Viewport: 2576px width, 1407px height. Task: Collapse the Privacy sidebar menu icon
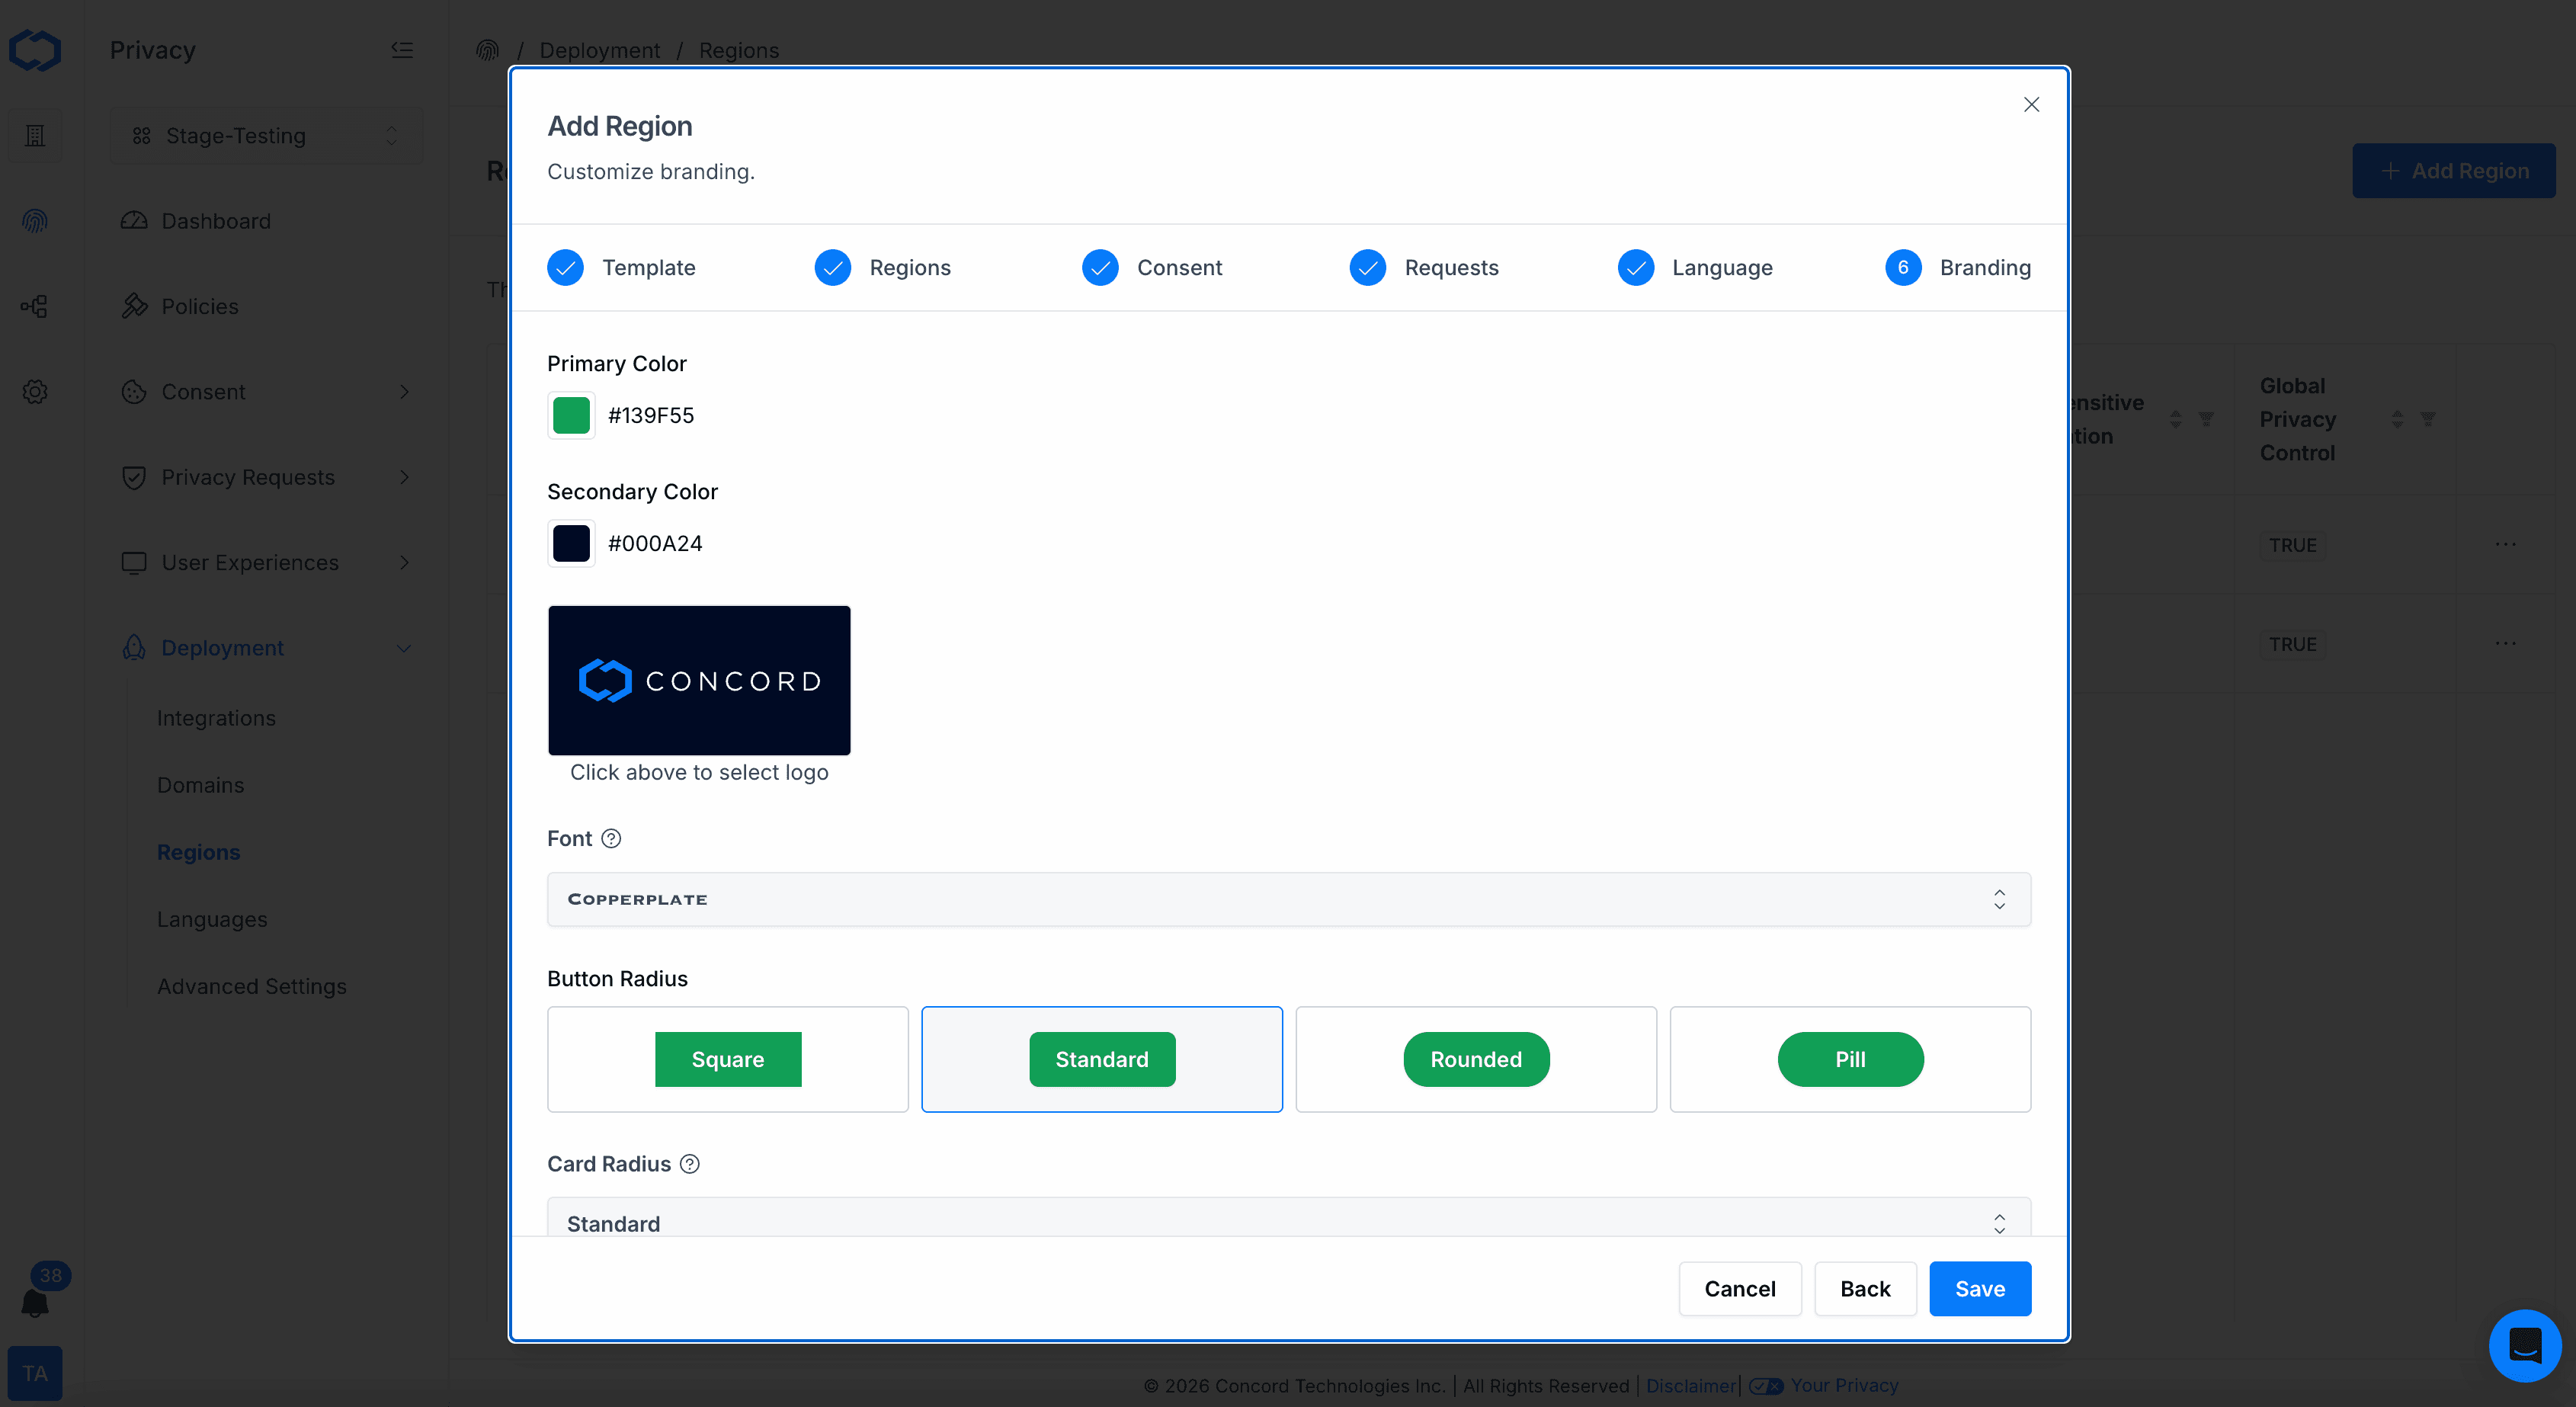click(402, 50)
